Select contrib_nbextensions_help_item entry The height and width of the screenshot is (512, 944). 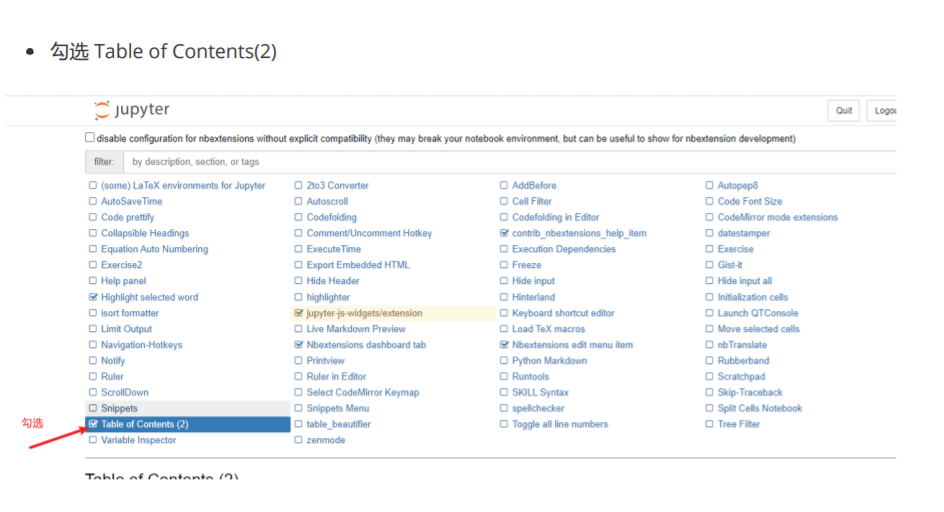(579, 233)
